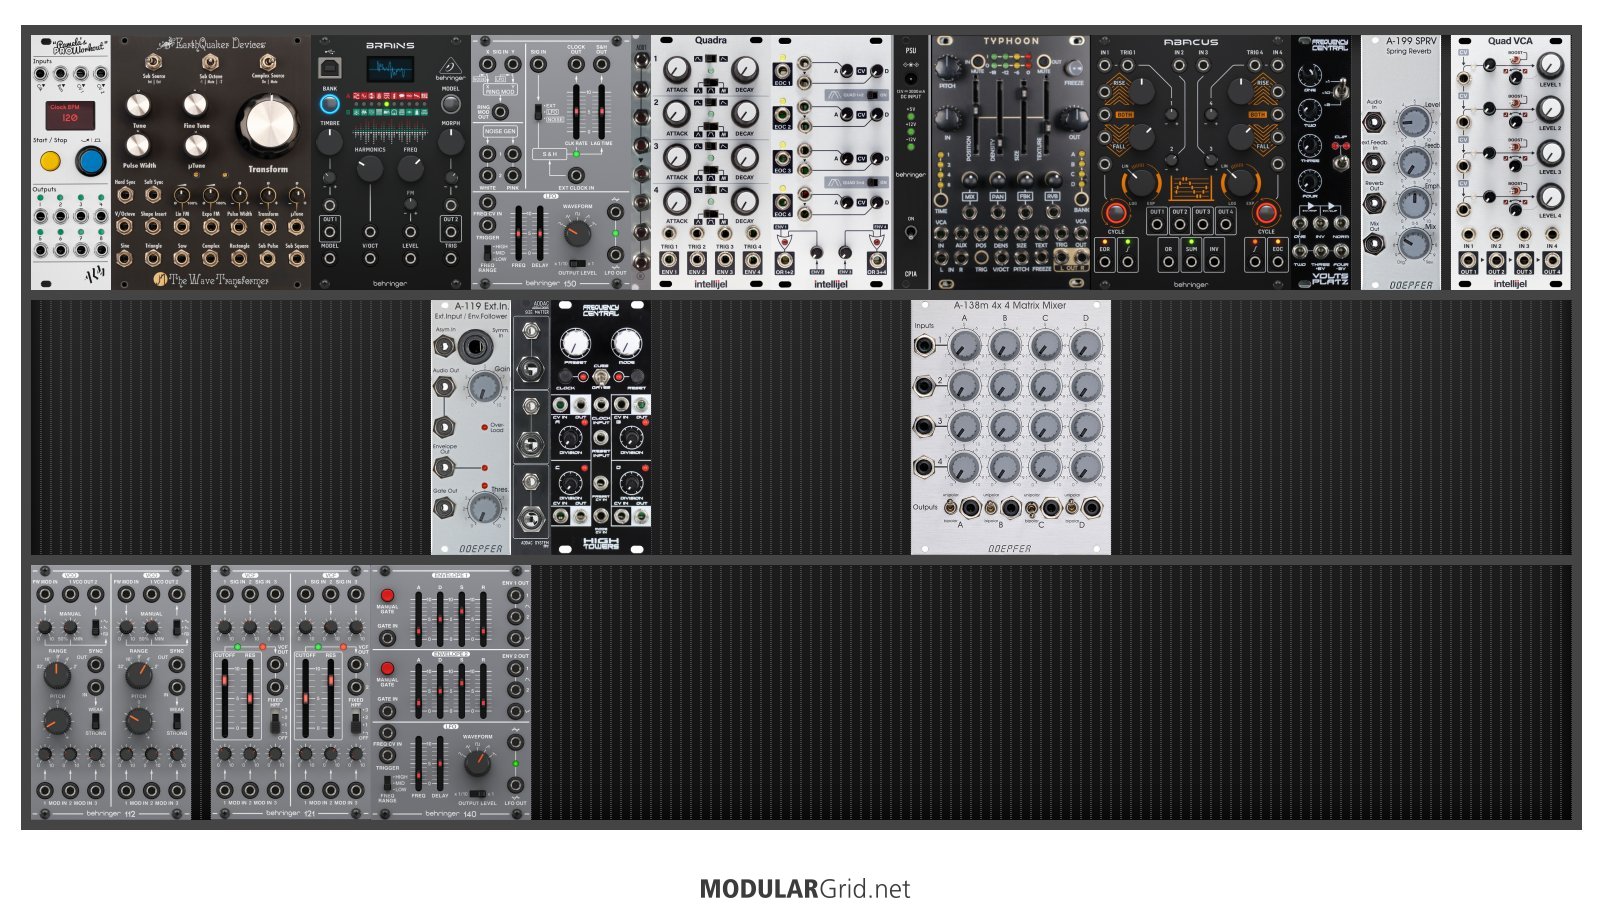1612x910 pixels.
Task: Click the WAVEFORM knob on Behringer 150
Action: (x=577, y=234)
